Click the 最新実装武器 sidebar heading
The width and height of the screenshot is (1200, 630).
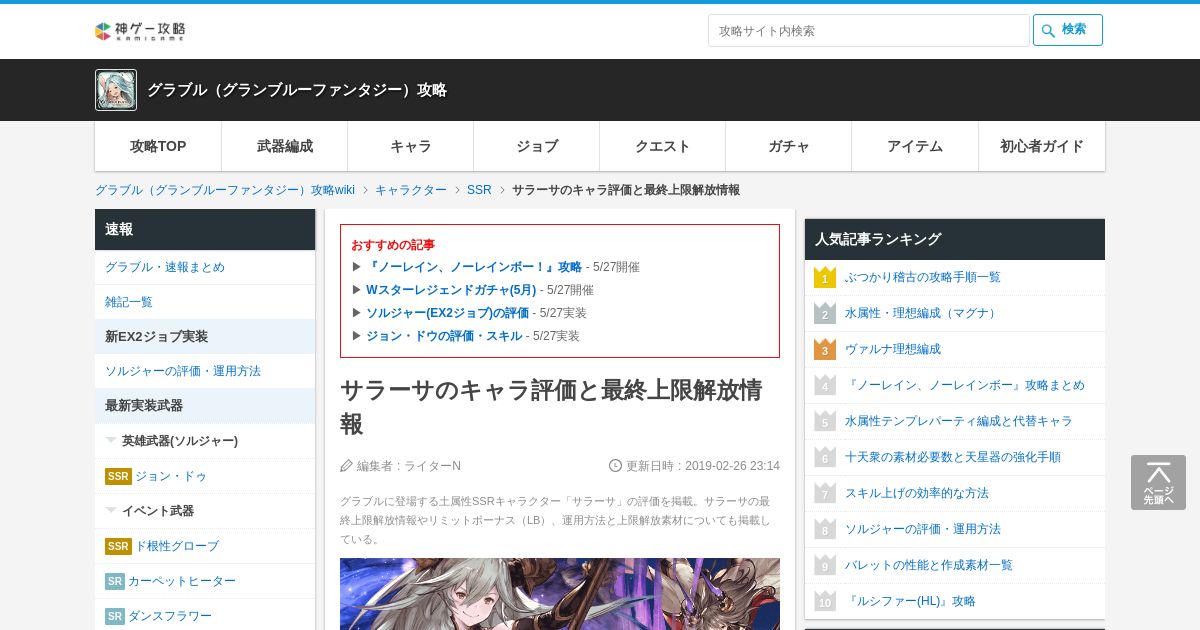pos(205,405)
